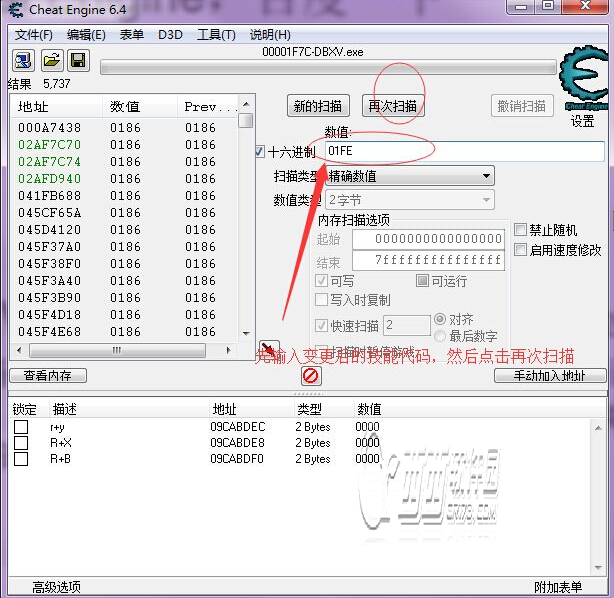Toggle the 写入时复制 checkbox
This screenshot has height=598, width=614.
(321, 300)
